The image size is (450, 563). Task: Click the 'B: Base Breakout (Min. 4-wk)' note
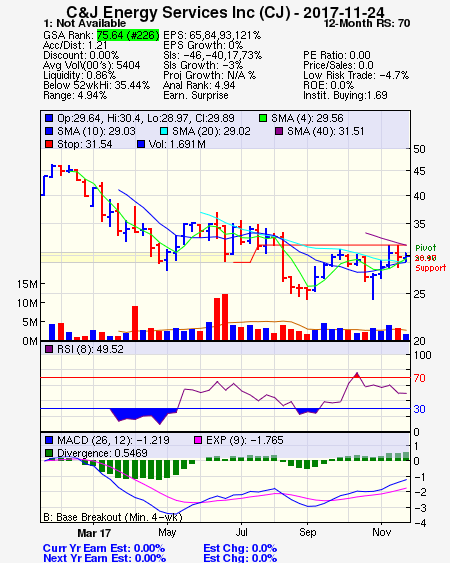(x=113, y=517)
